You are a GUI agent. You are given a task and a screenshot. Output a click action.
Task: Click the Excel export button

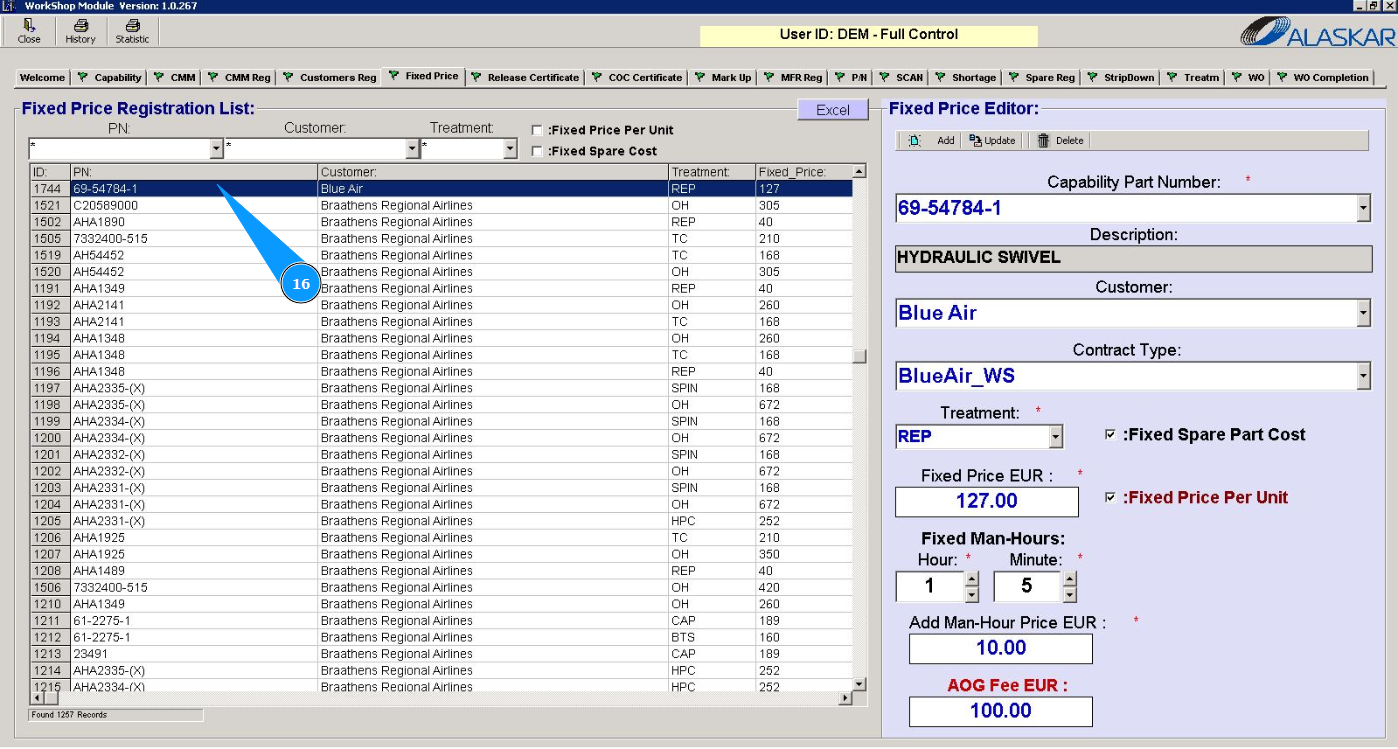tap(832, 110)
